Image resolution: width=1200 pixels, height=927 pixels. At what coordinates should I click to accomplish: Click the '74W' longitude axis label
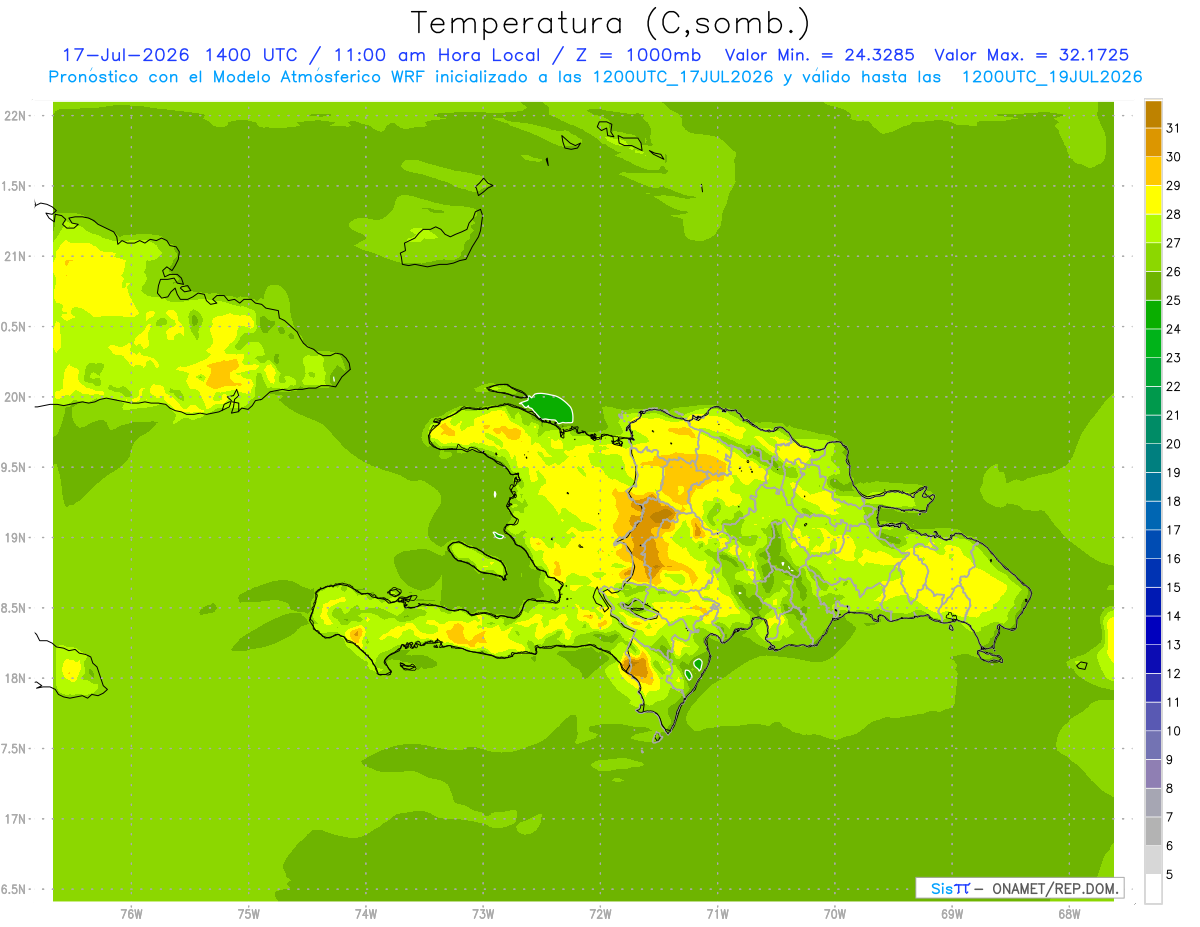click(366, 914)
